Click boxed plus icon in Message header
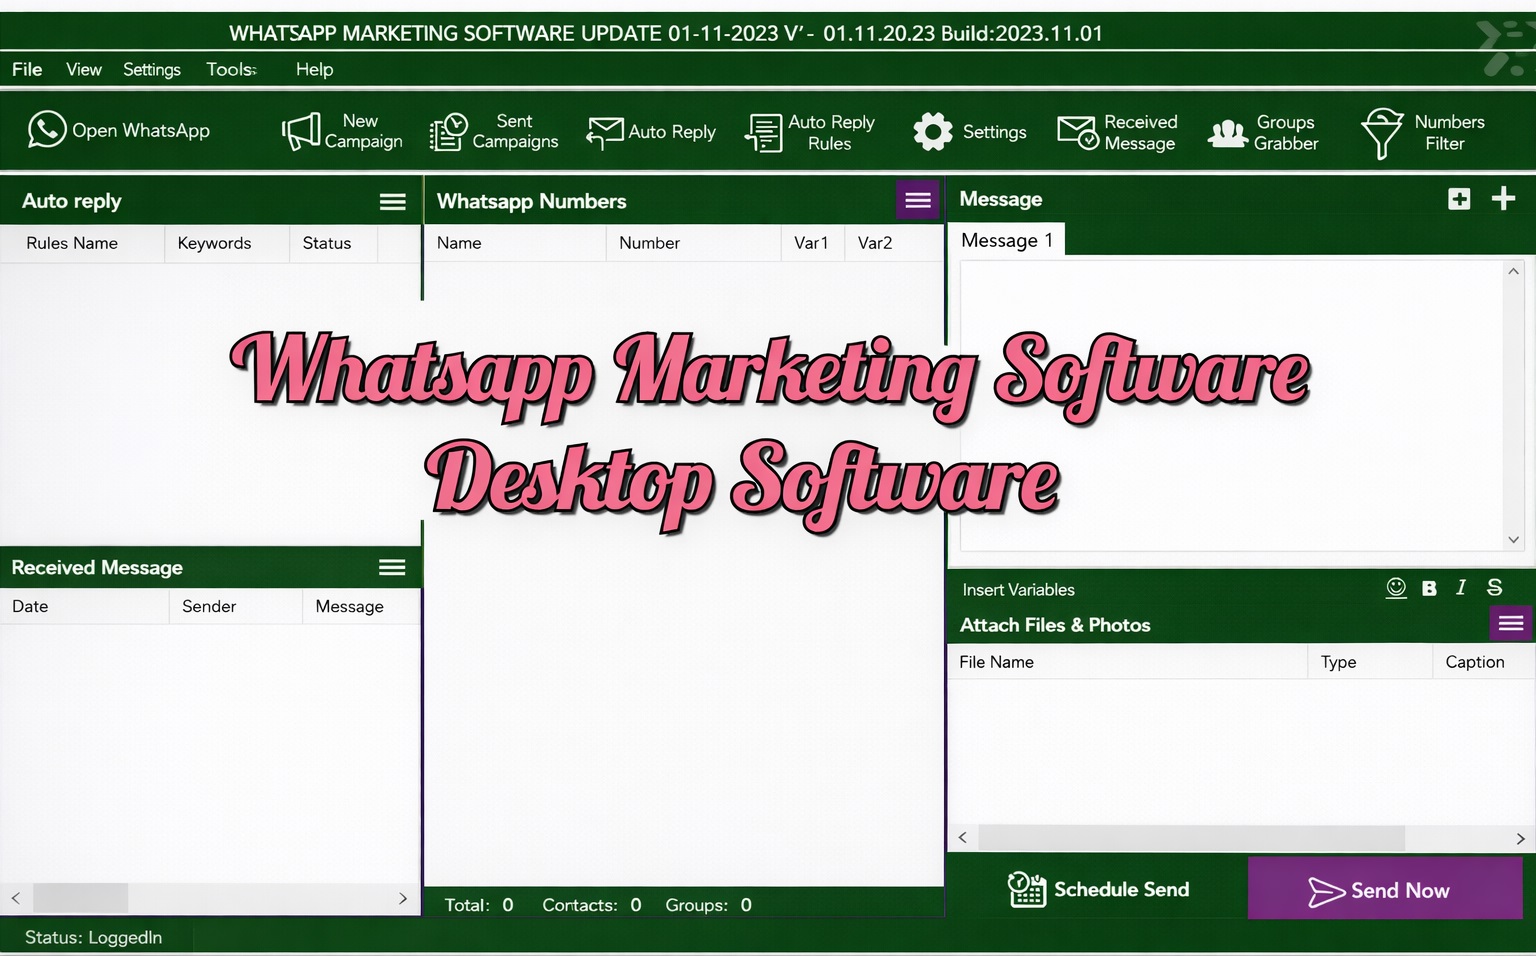This screenshot has height=956, width=1536. tap(1459, 199)
